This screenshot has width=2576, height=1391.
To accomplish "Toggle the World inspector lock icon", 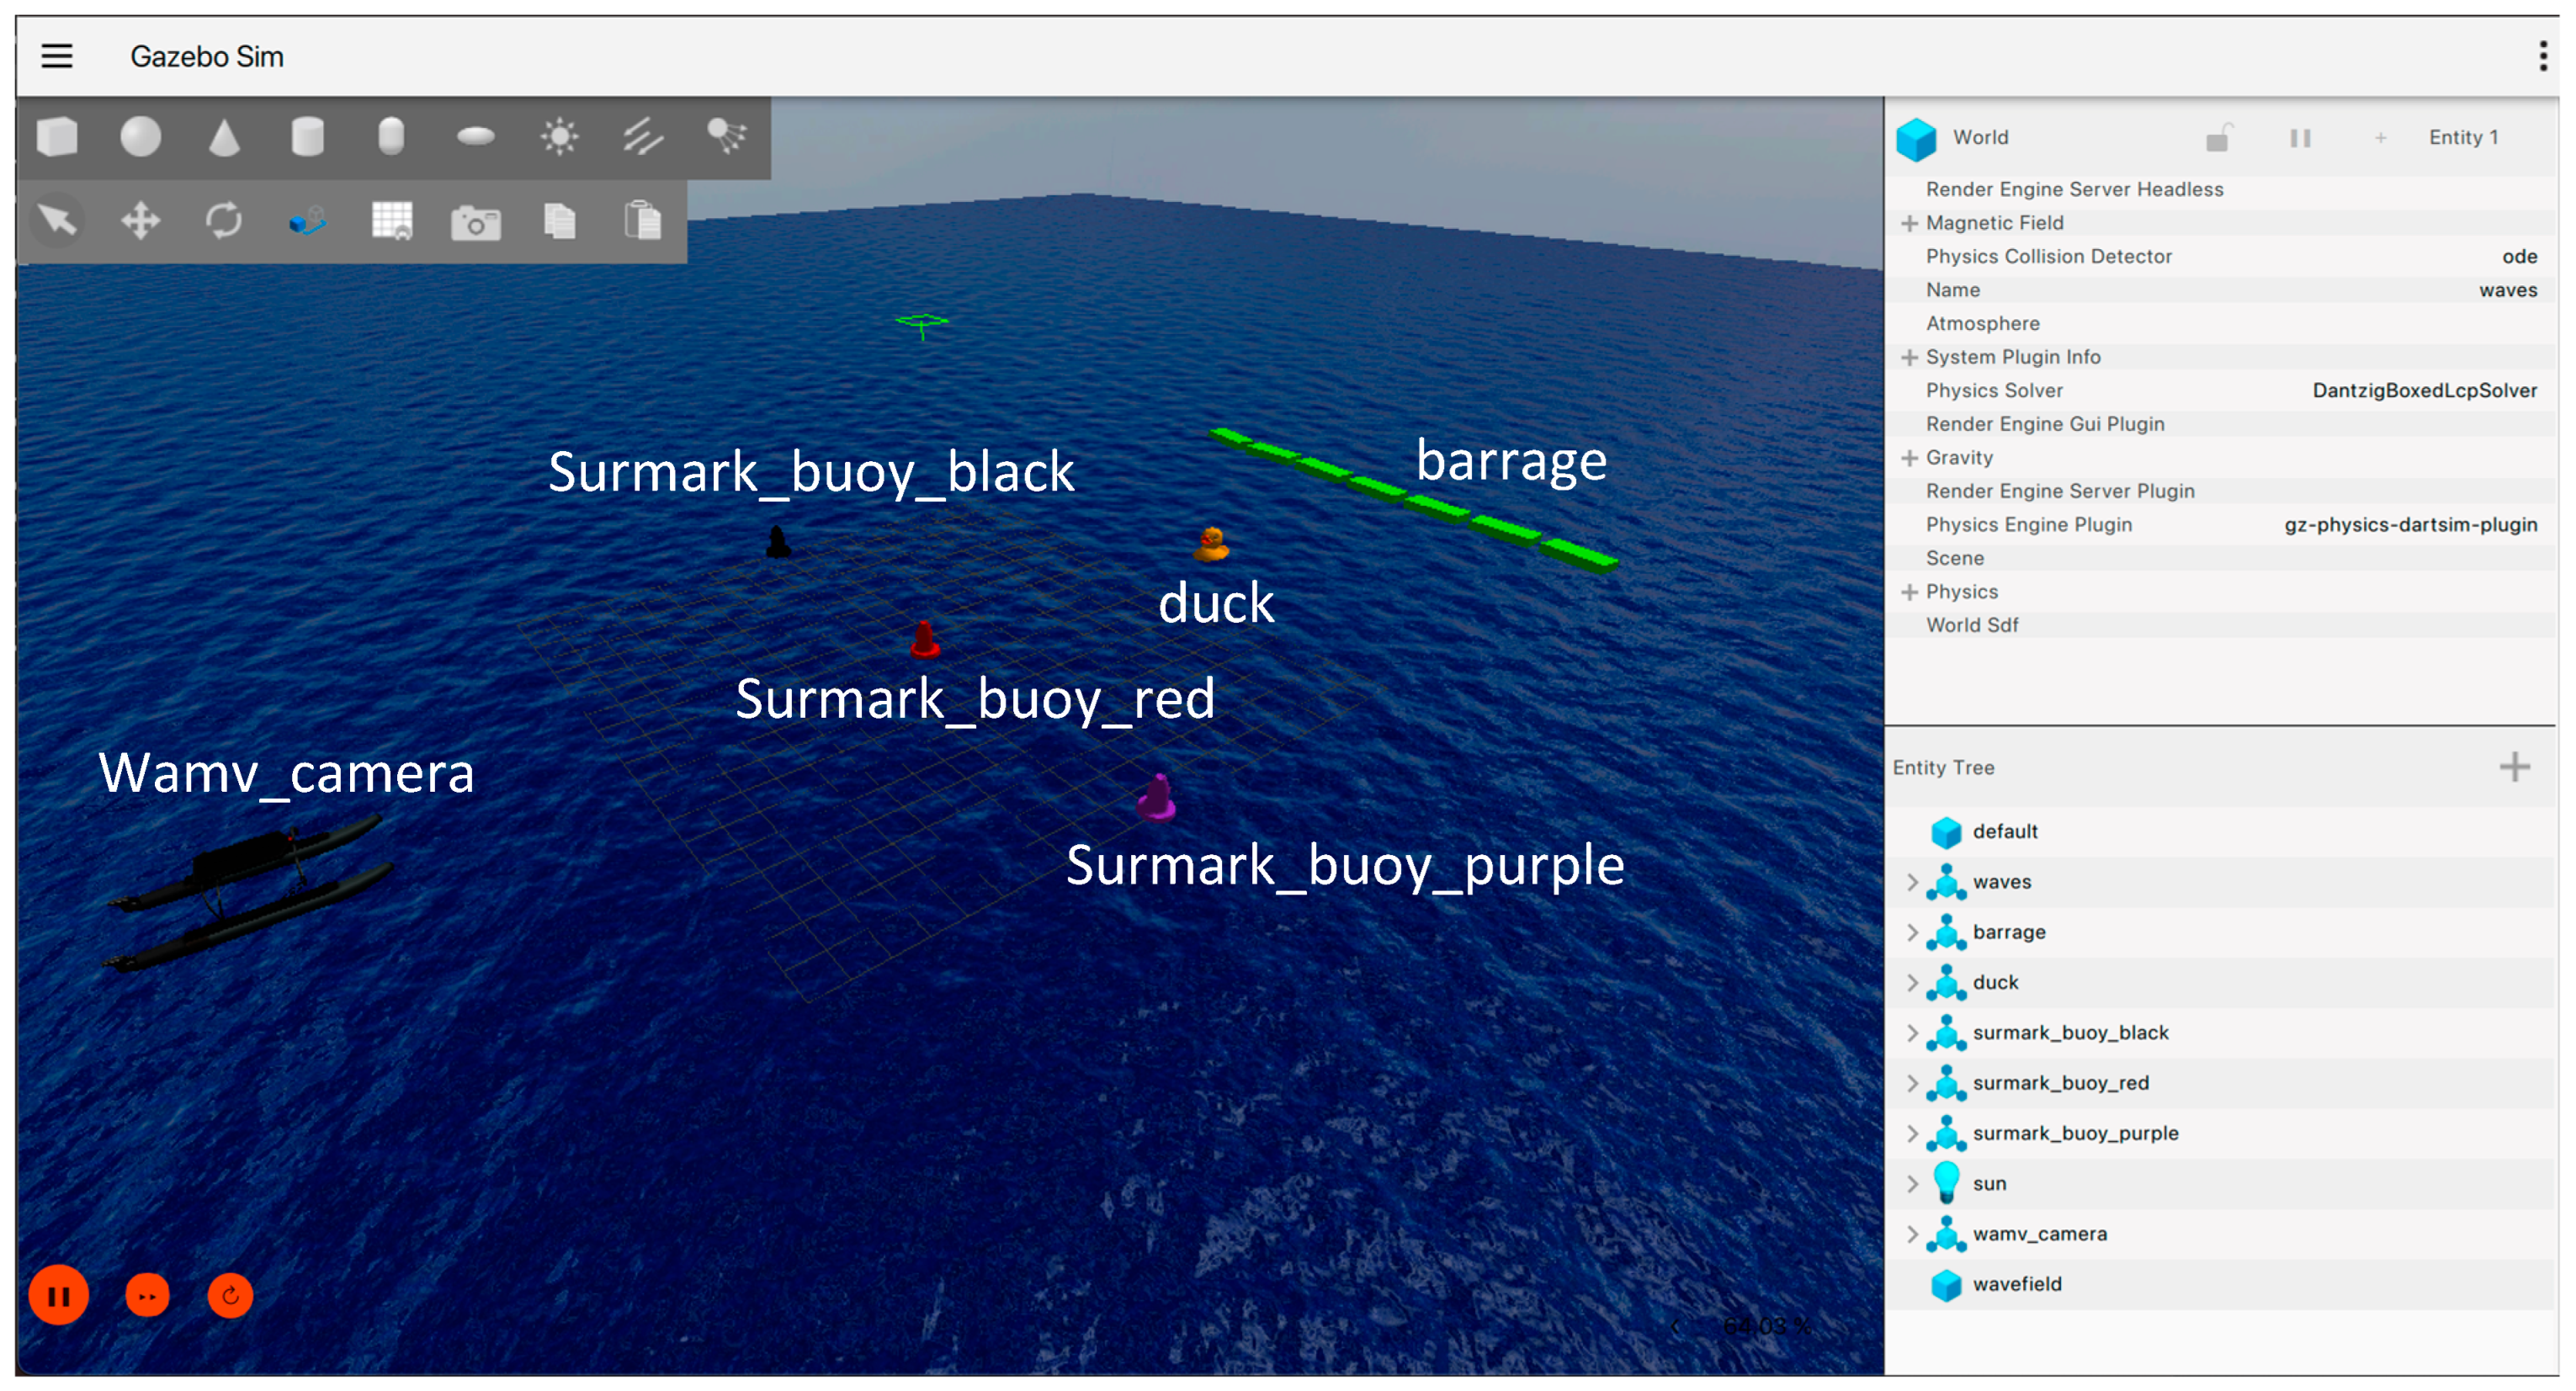I will coord(2218,138).
